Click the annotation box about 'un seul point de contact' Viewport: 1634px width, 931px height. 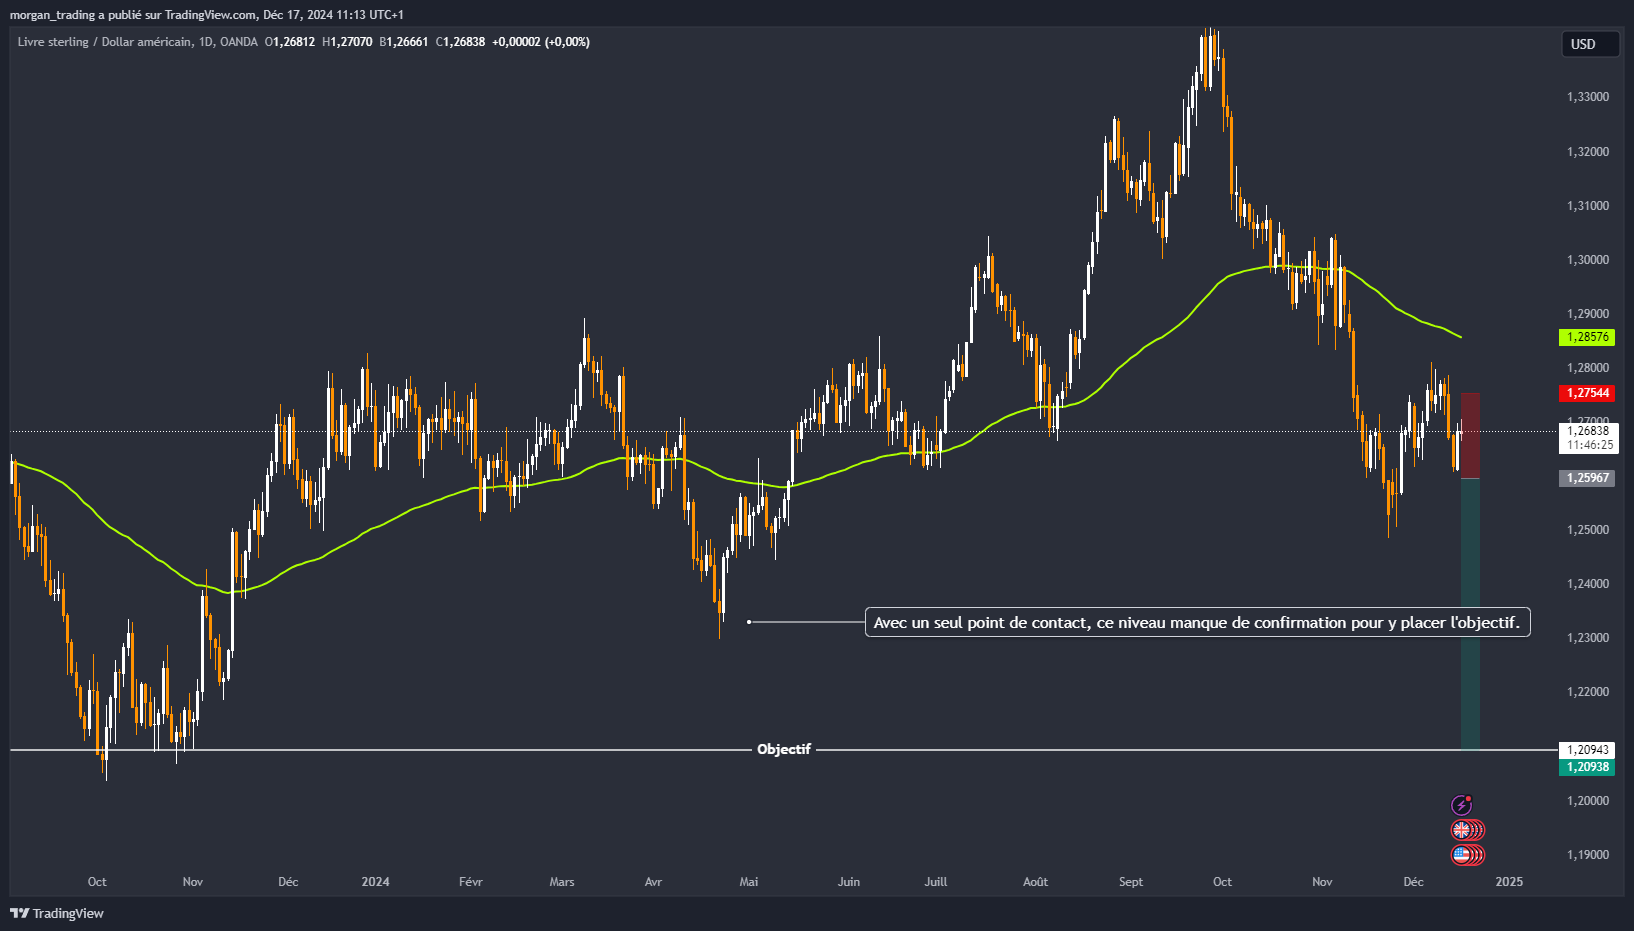point(1197,623)
